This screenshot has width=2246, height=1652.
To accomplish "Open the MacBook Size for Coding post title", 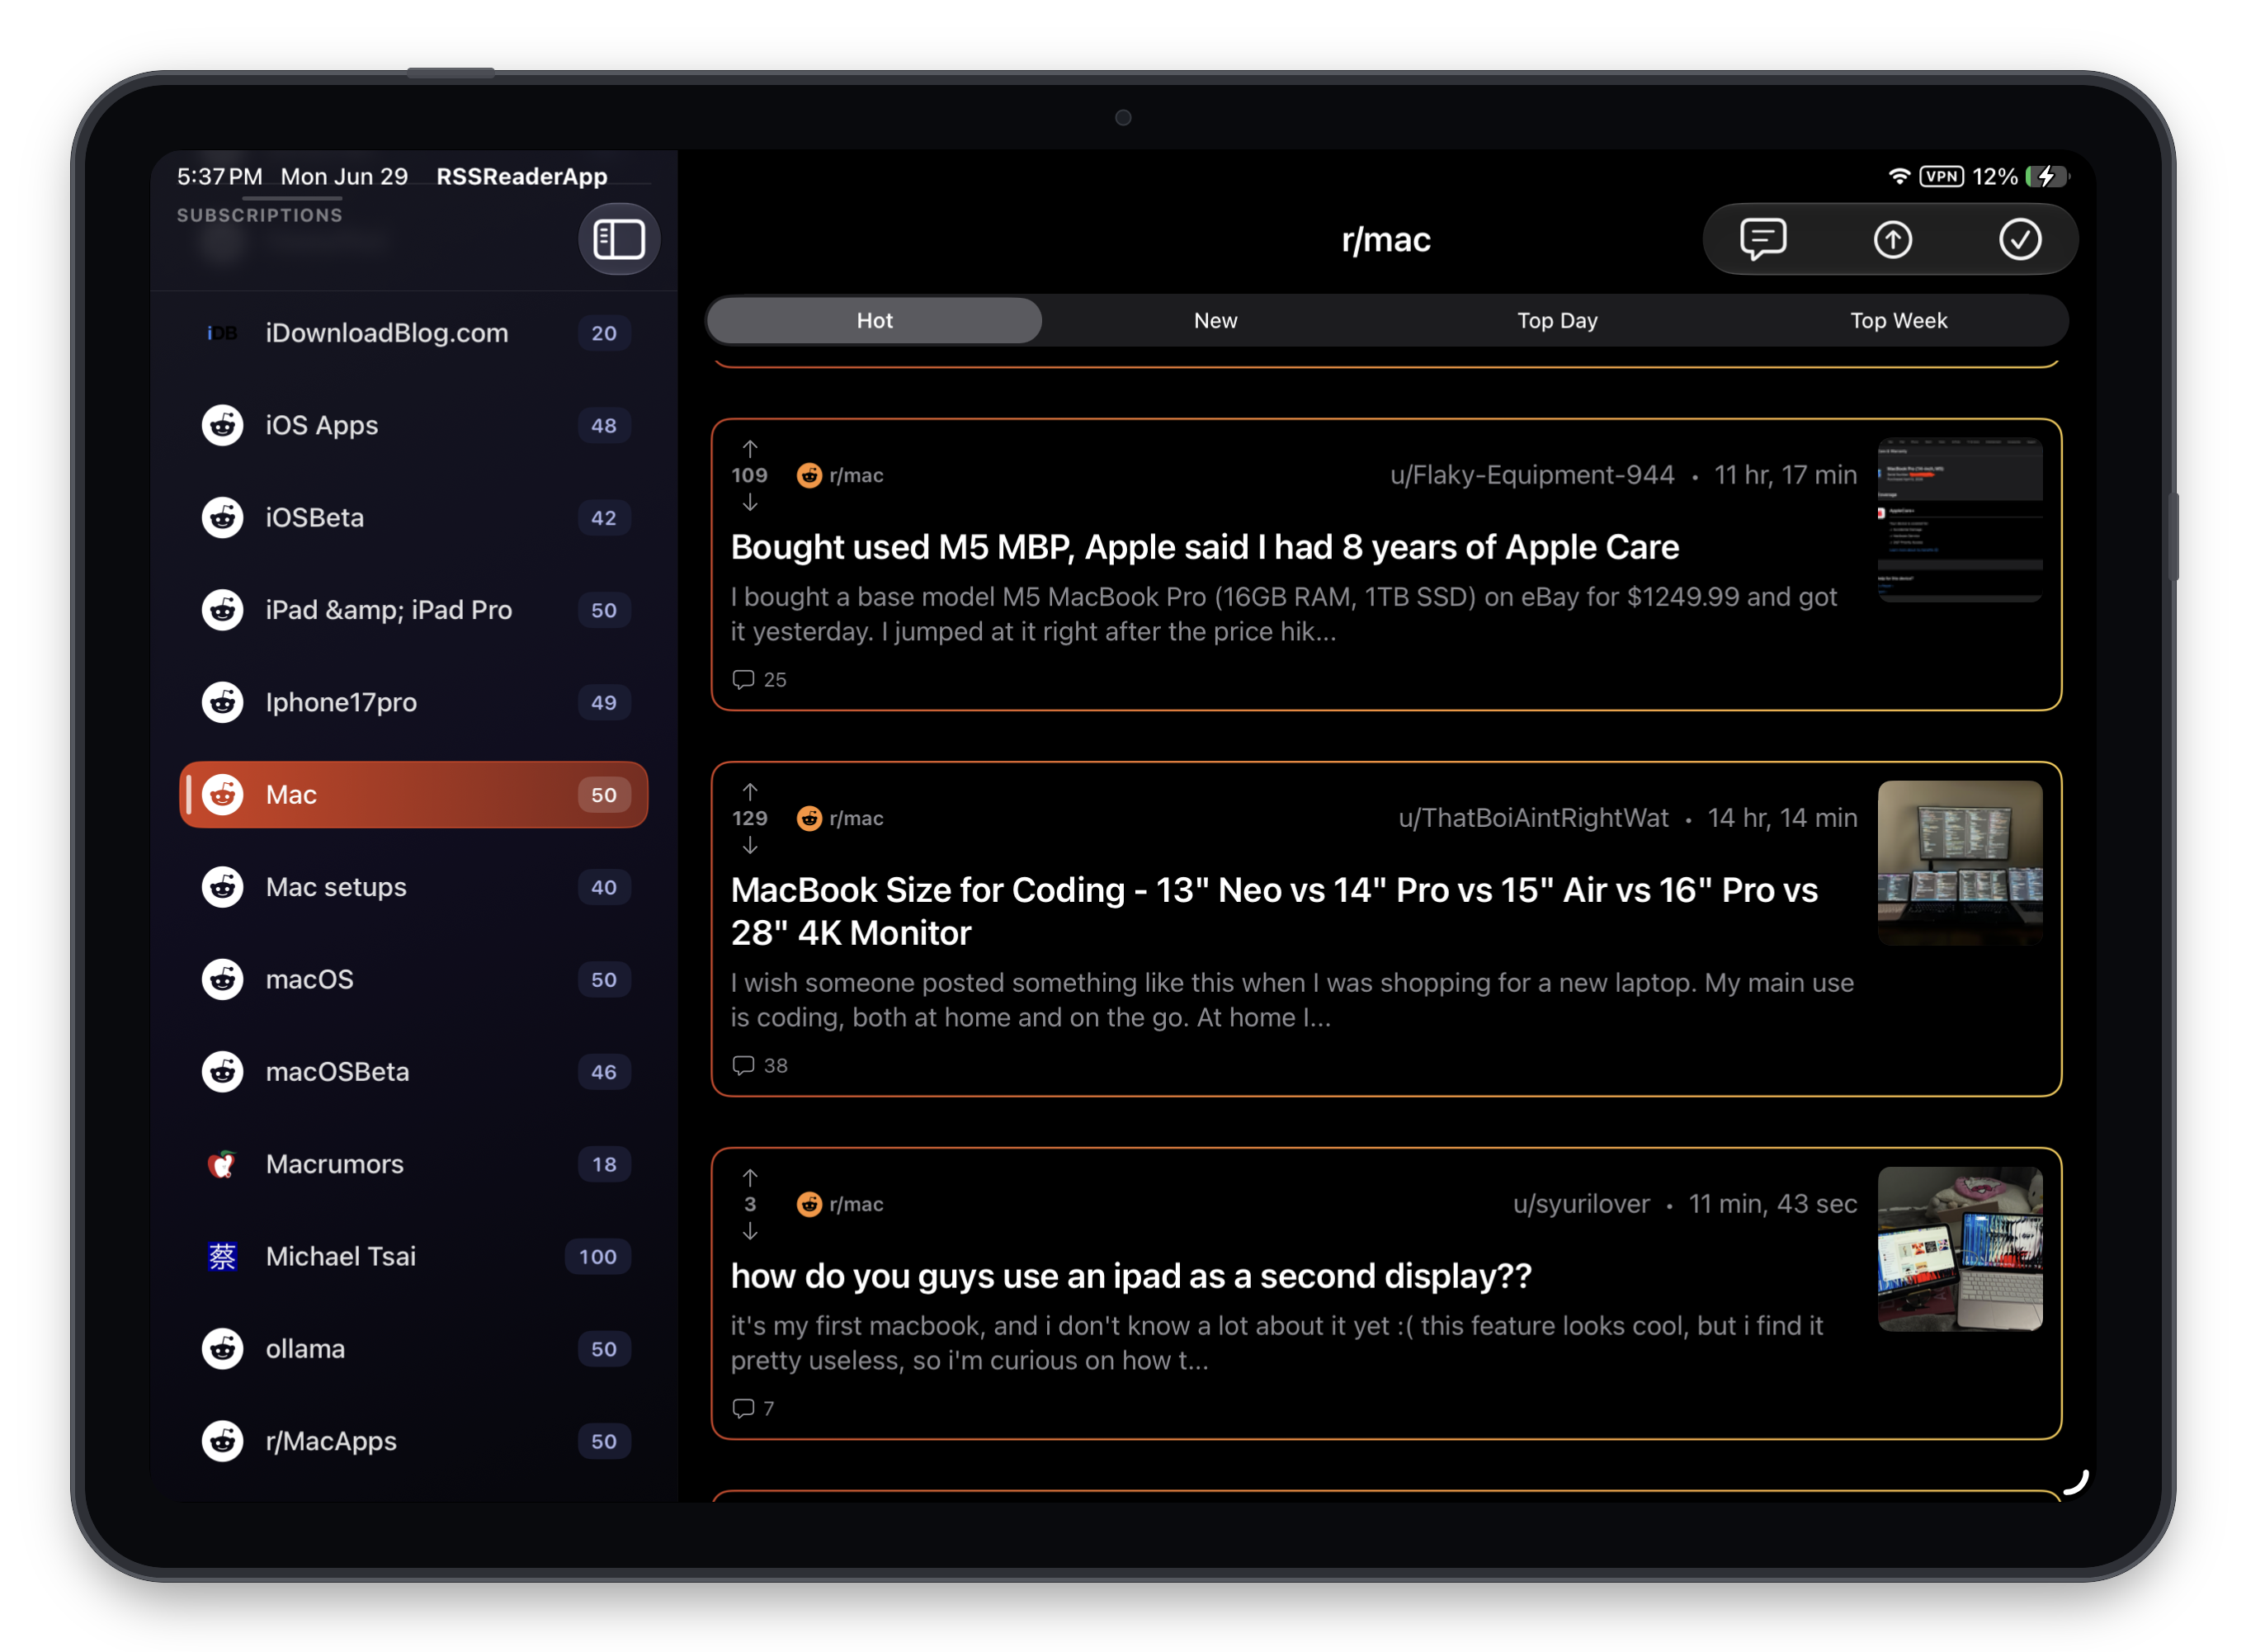I will point(1274,911).
